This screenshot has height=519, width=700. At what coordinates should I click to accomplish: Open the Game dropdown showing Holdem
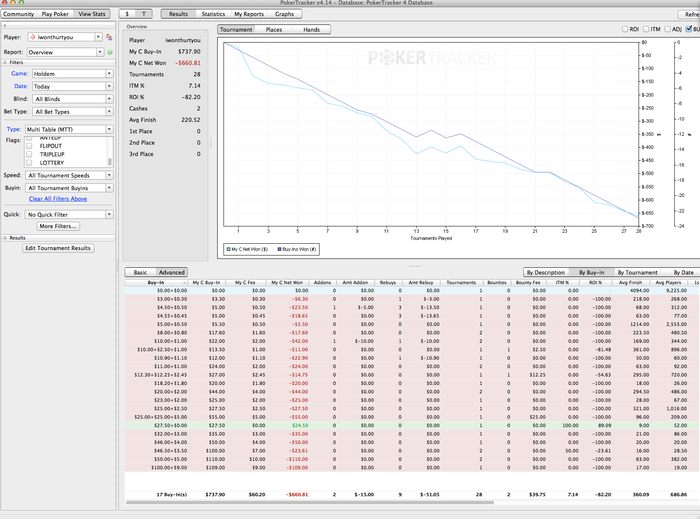point(70,73)
